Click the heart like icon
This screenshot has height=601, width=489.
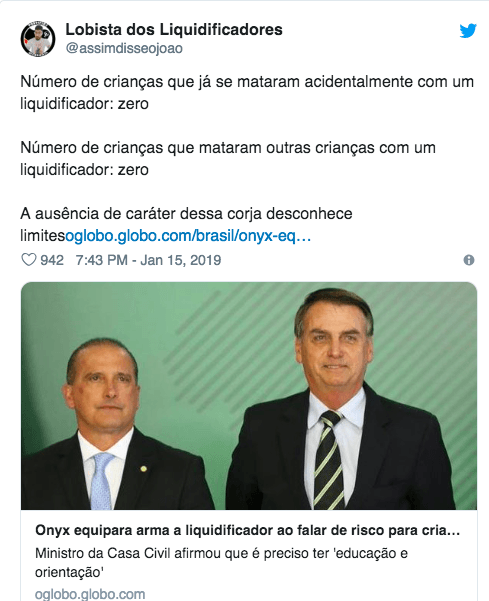28,260
